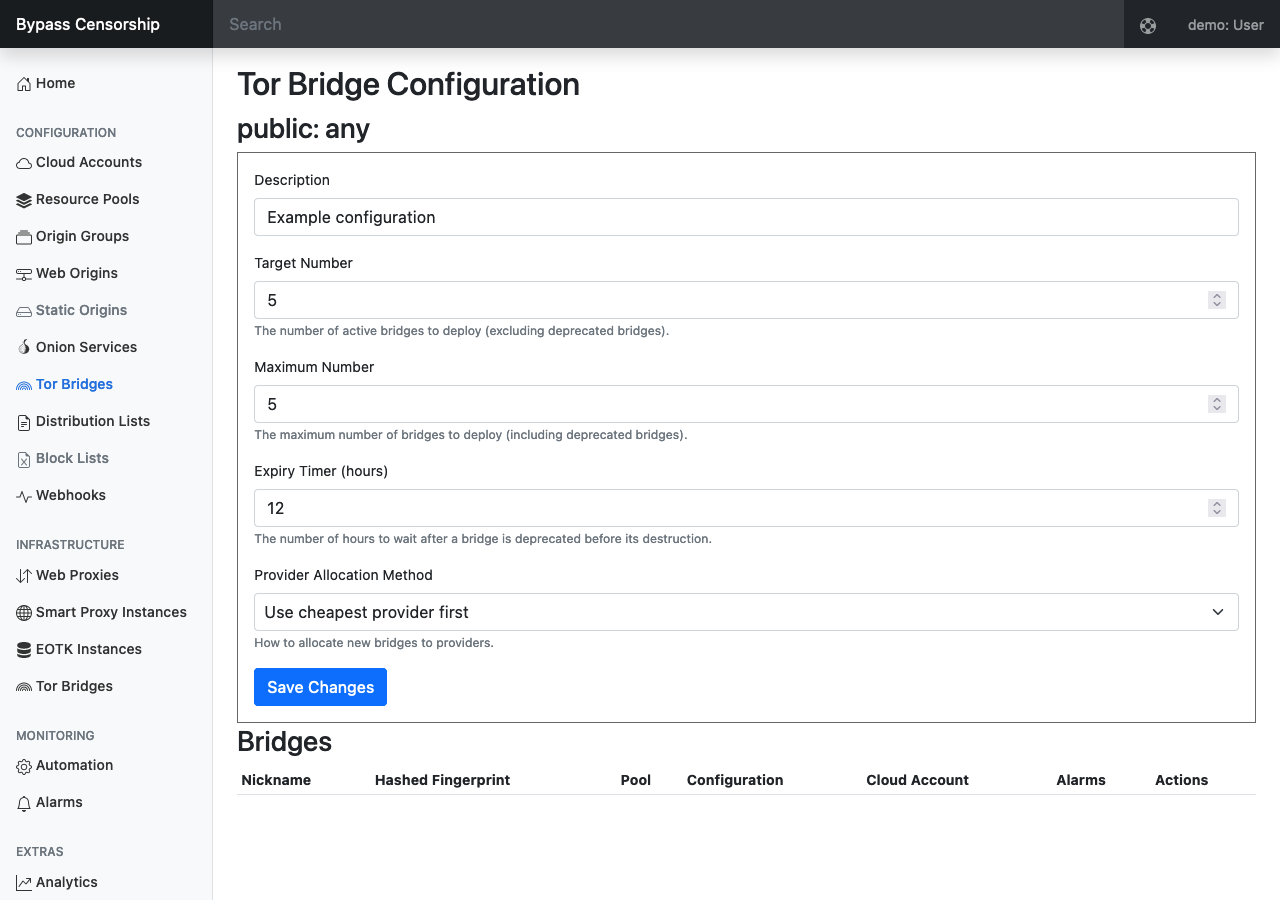The width and height of the screenshot is (1280, 900).
Task: Click the Webhooks pulse icon
Action: (24, 496)
